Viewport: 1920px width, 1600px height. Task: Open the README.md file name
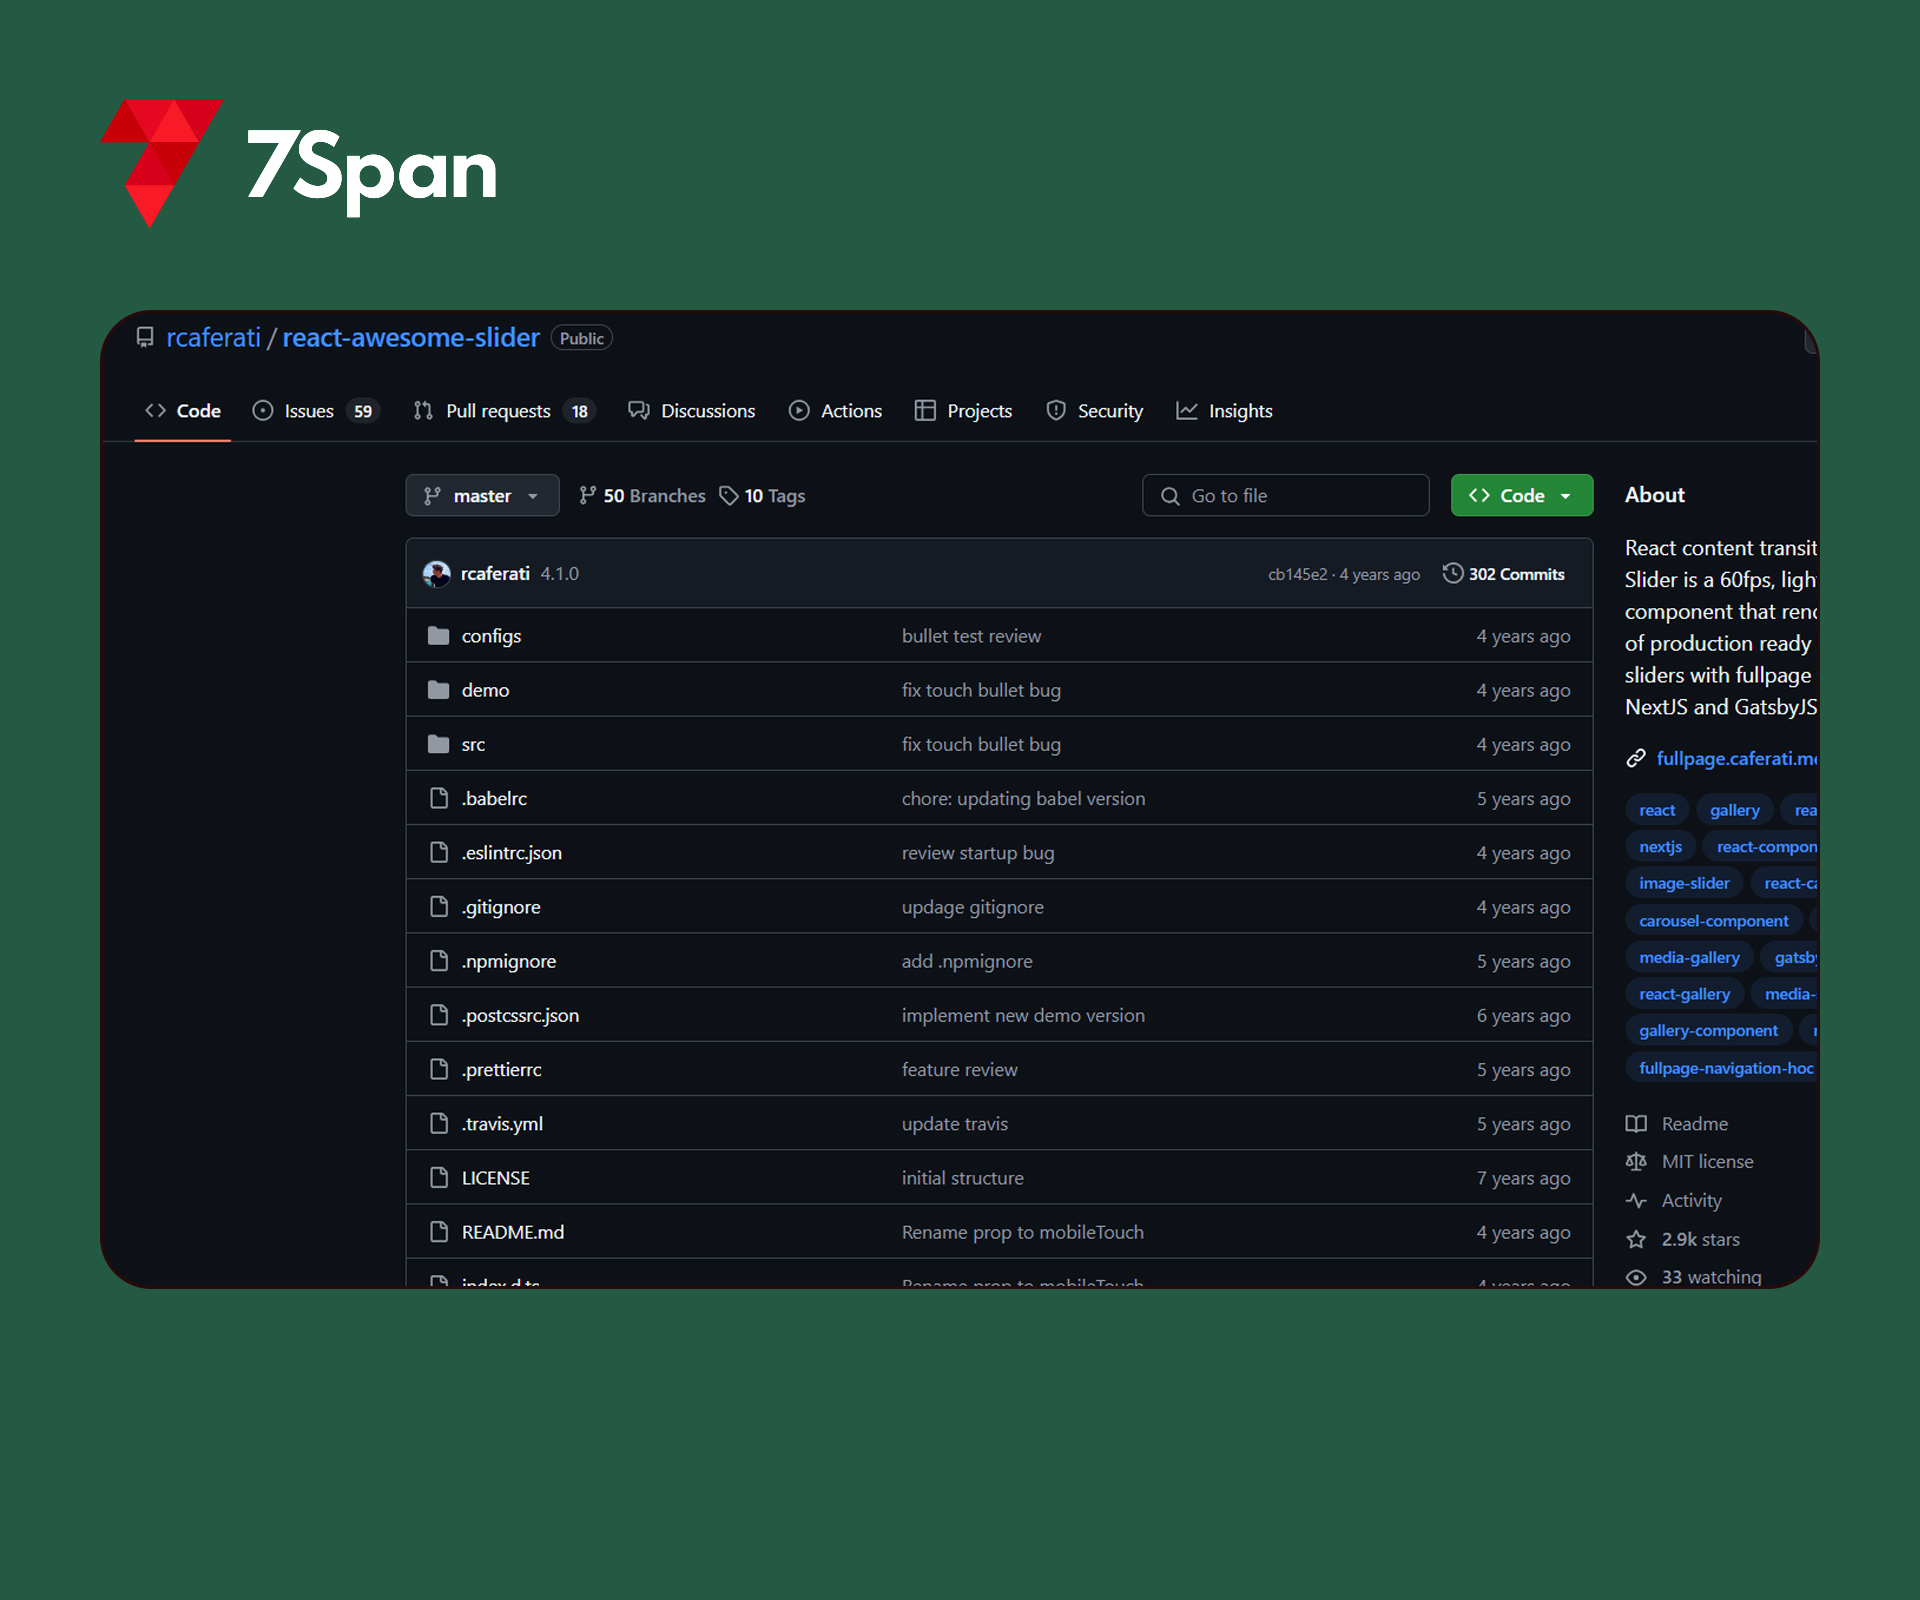(513, 1232)
